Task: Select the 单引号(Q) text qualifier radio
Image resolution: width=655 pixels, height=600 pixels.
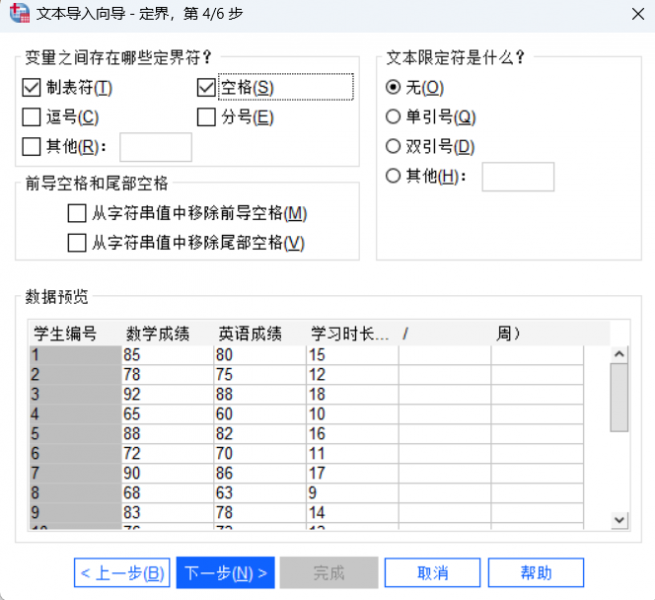Action: pos(393,117)
